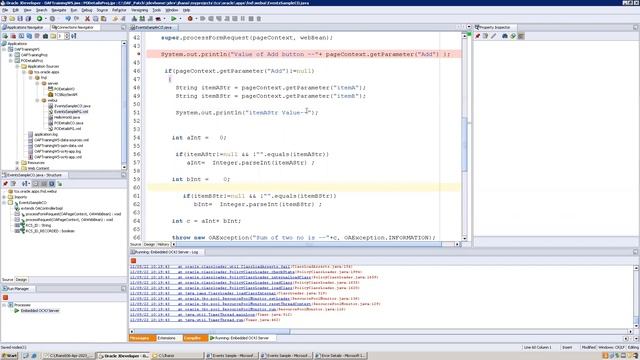Open the Debug menu
The width and height of the screenshot is (640, 360).
87,10
